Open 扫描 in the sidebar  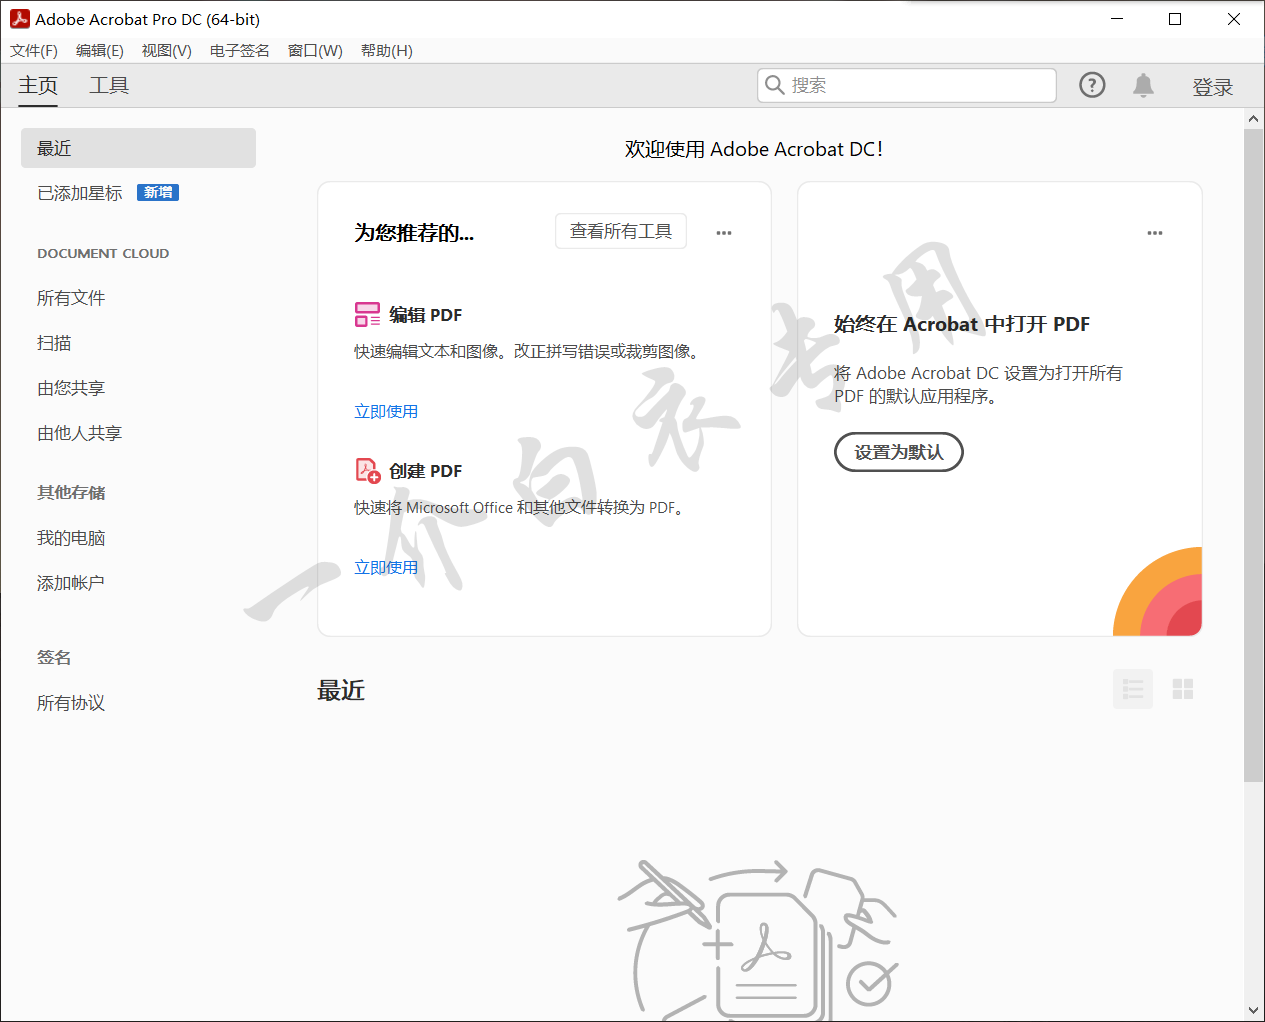[x=54, y=343]
